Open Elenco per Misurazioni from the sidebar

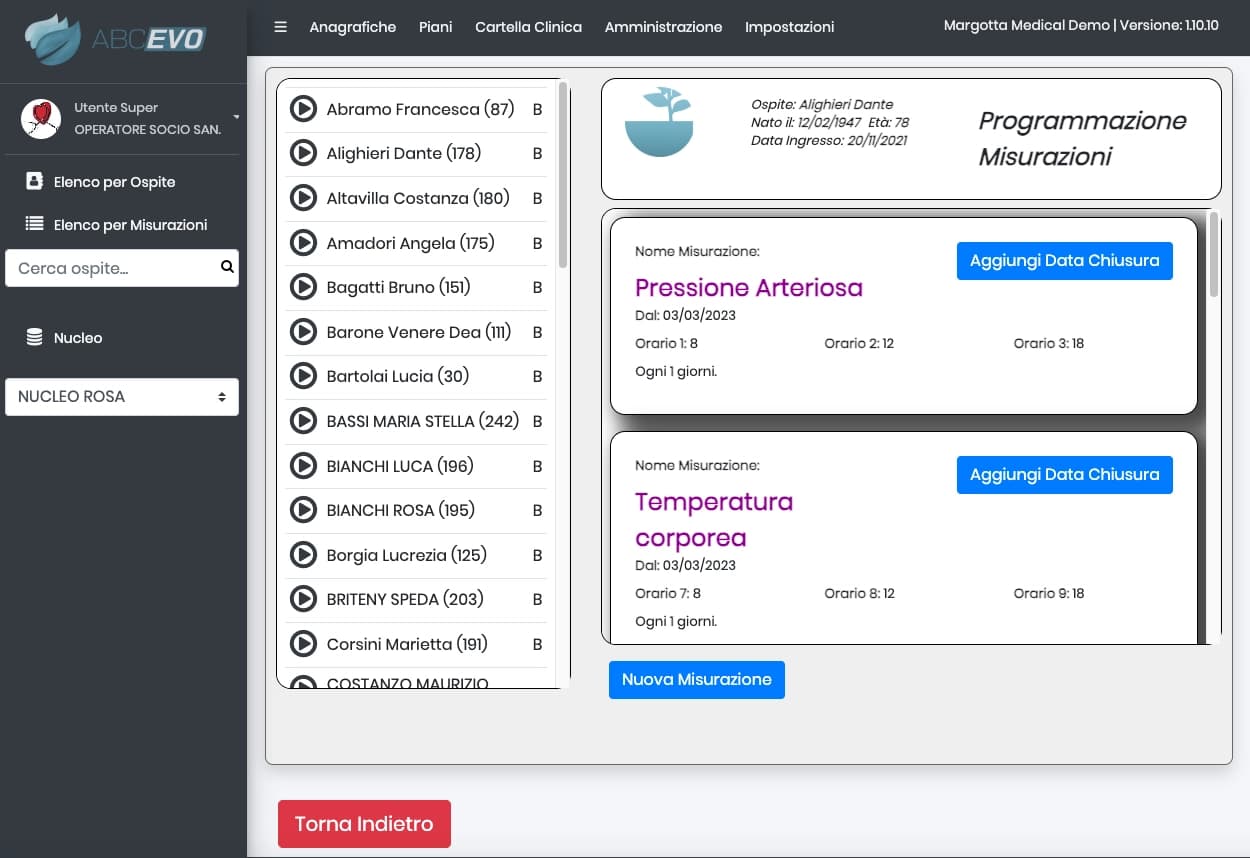[x=35, y=224]
